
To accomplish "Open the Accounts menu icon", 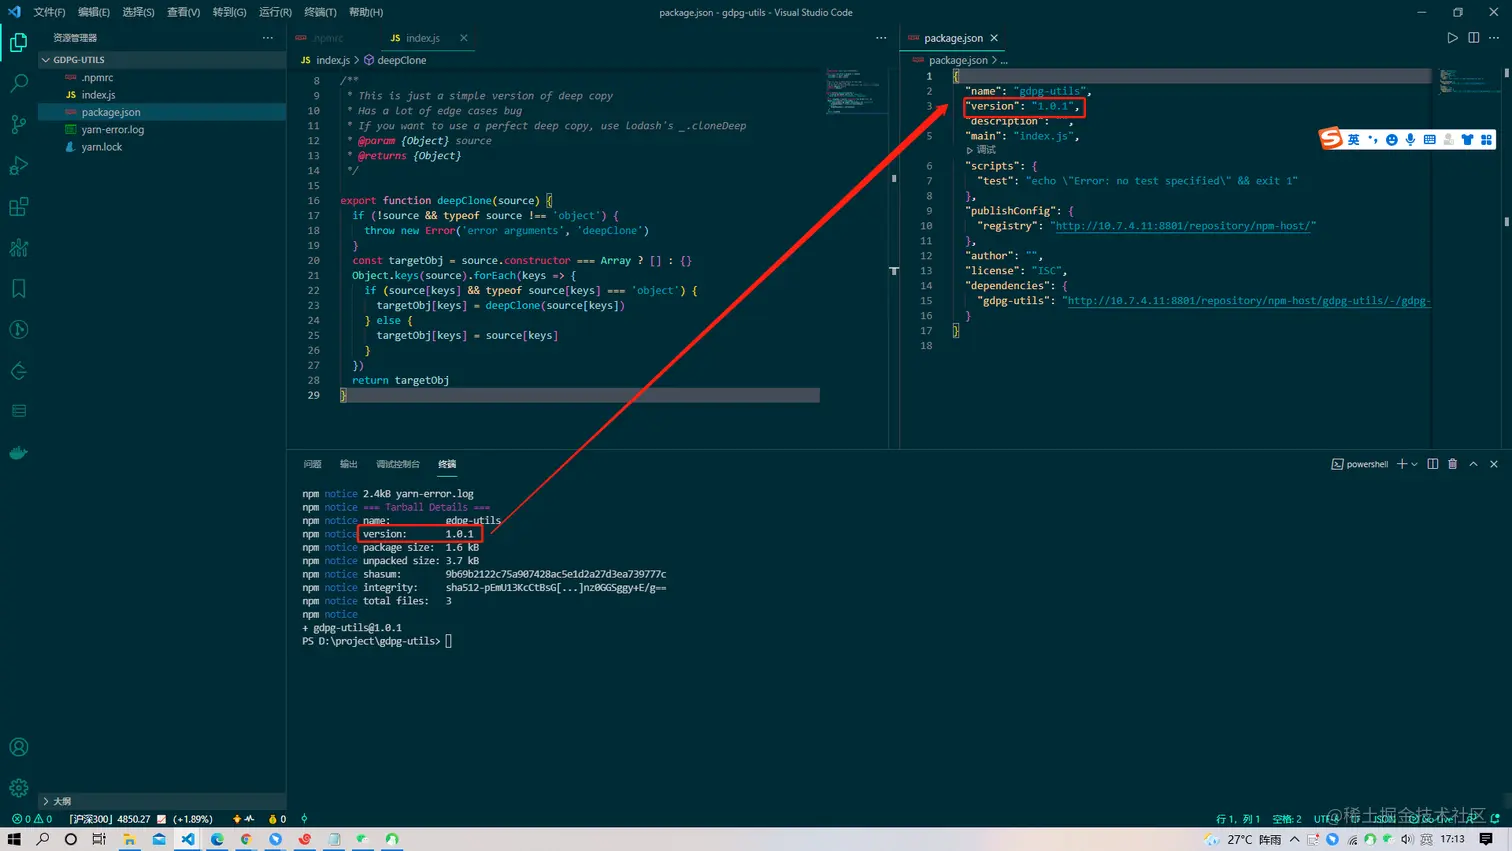I will 18,747.
